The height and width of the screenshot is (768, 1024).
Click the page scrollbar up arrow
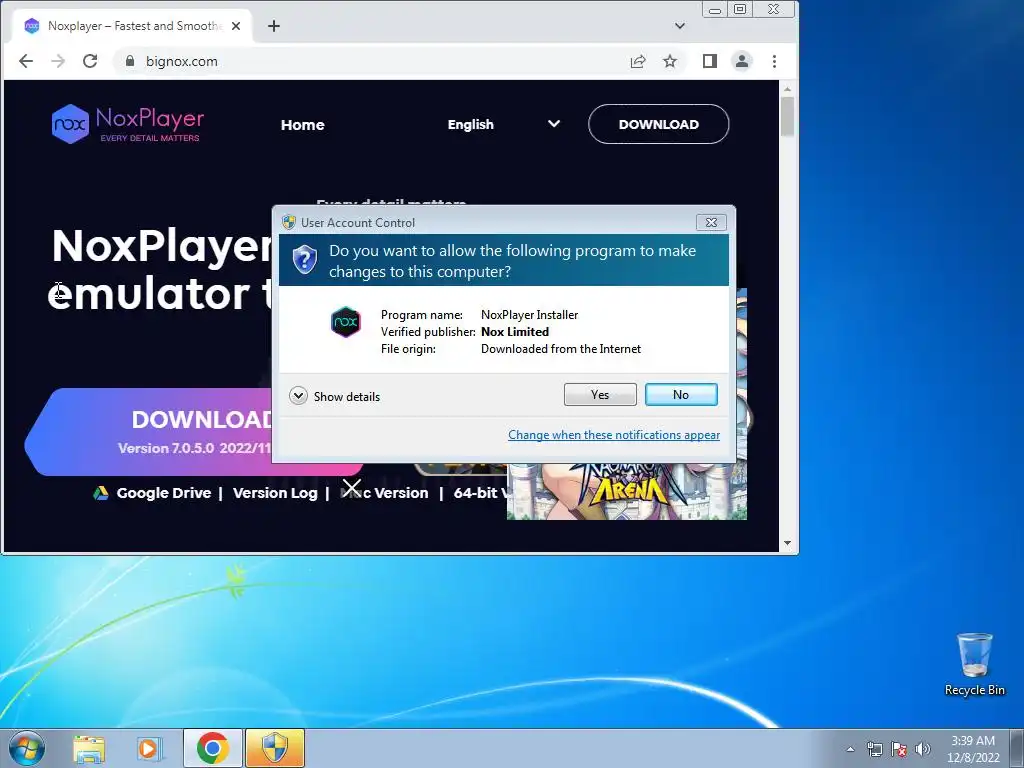click(788, 89)
